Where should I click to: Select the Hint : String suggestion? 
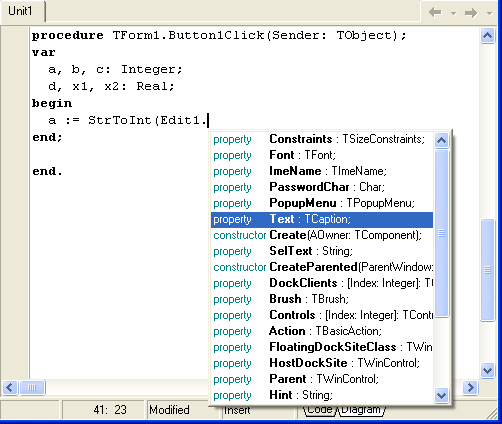click(322, 395)
